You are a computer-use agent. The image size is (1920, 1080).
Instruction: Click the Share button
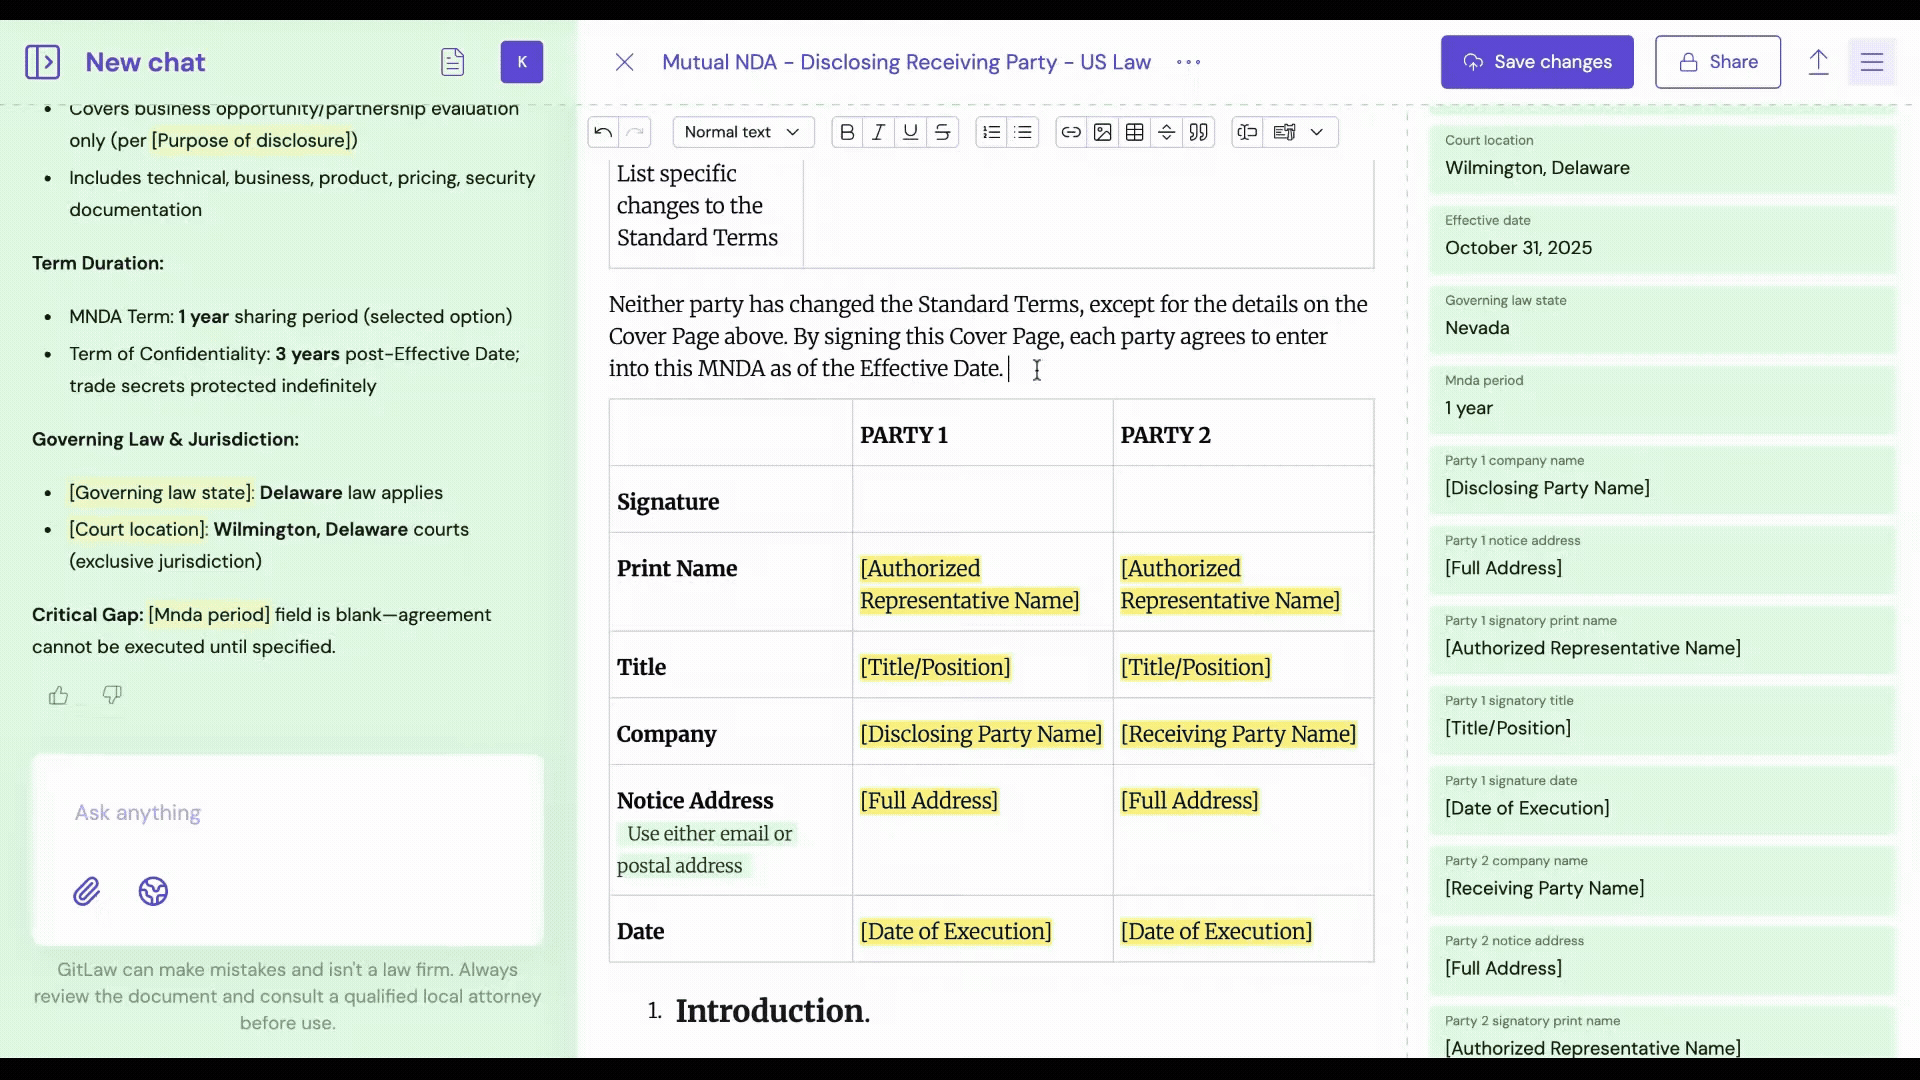[x=1717, y=62]
